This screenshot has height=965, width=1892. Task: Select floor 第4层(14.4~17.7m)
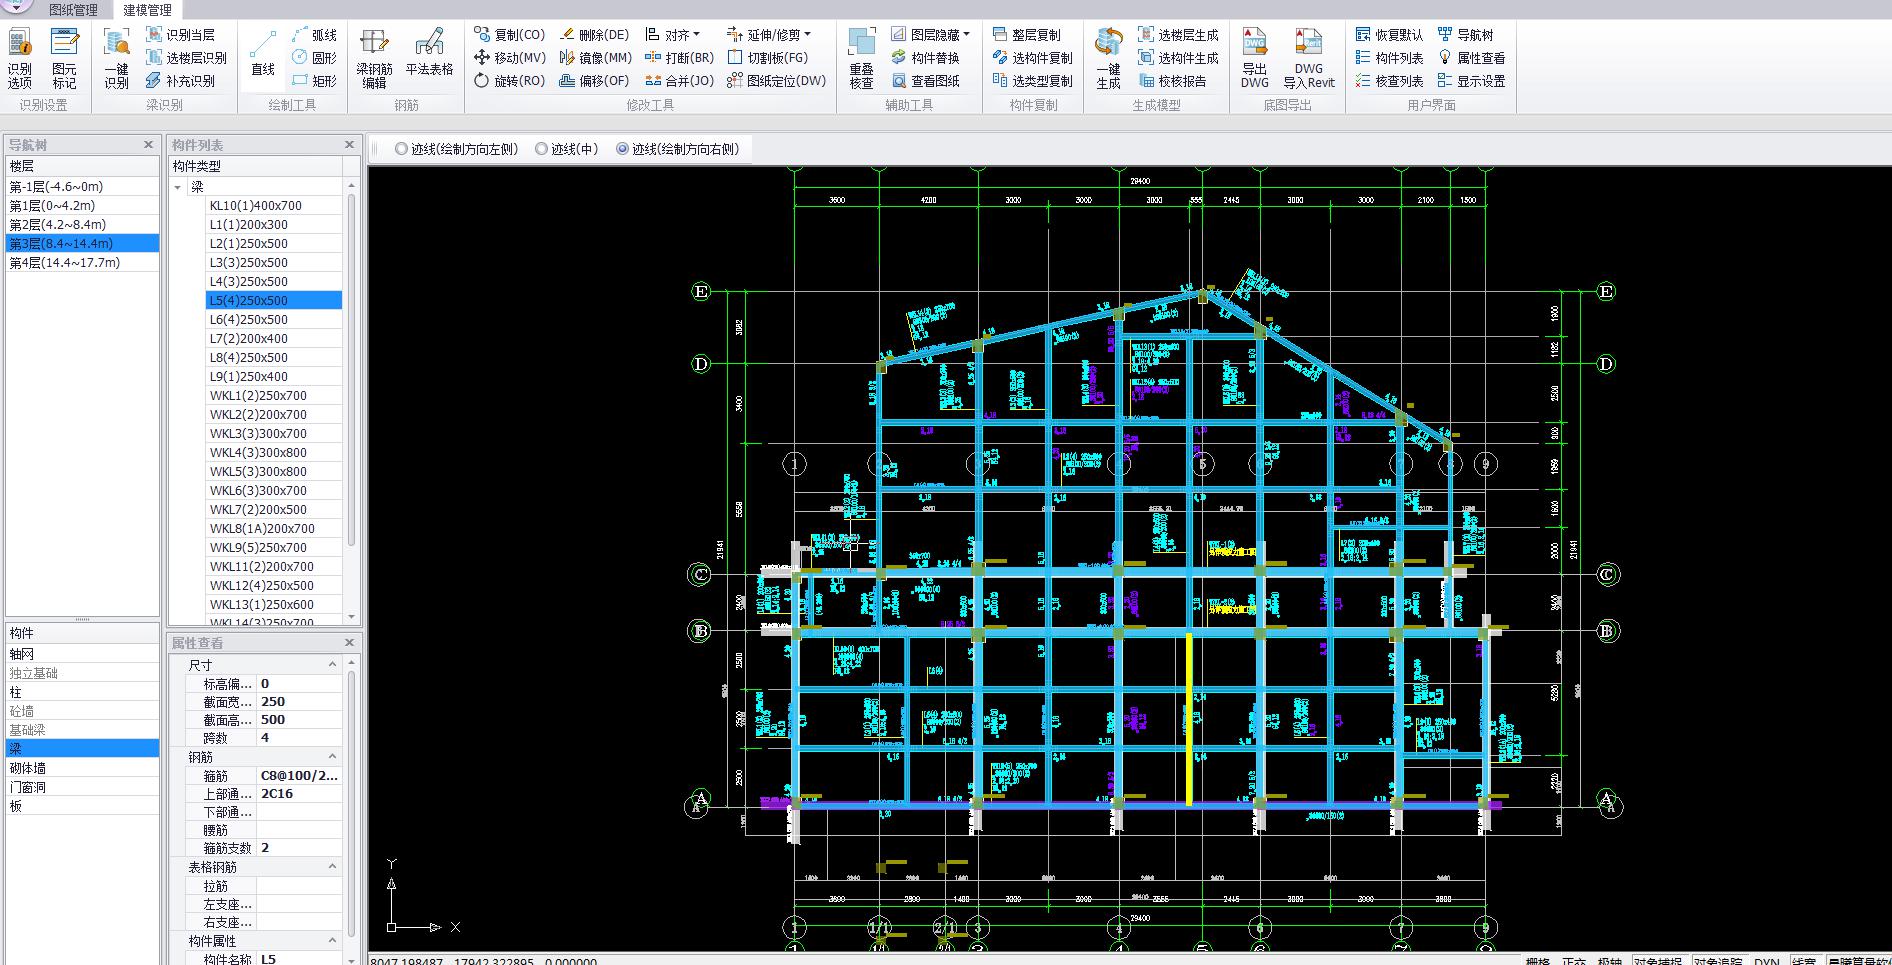click(x=82, y=263)
